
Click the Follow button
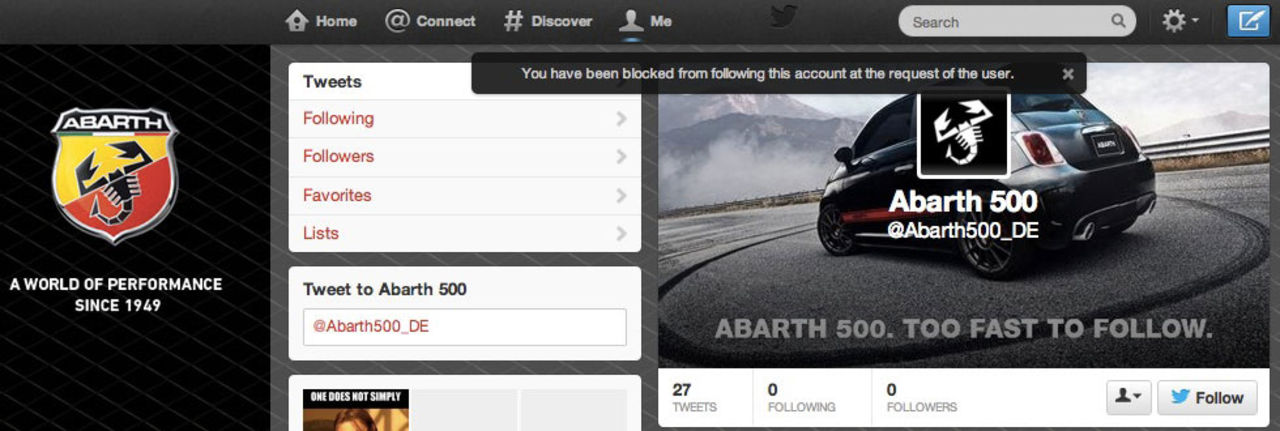pyautogui.click(x=1207, y=397)
